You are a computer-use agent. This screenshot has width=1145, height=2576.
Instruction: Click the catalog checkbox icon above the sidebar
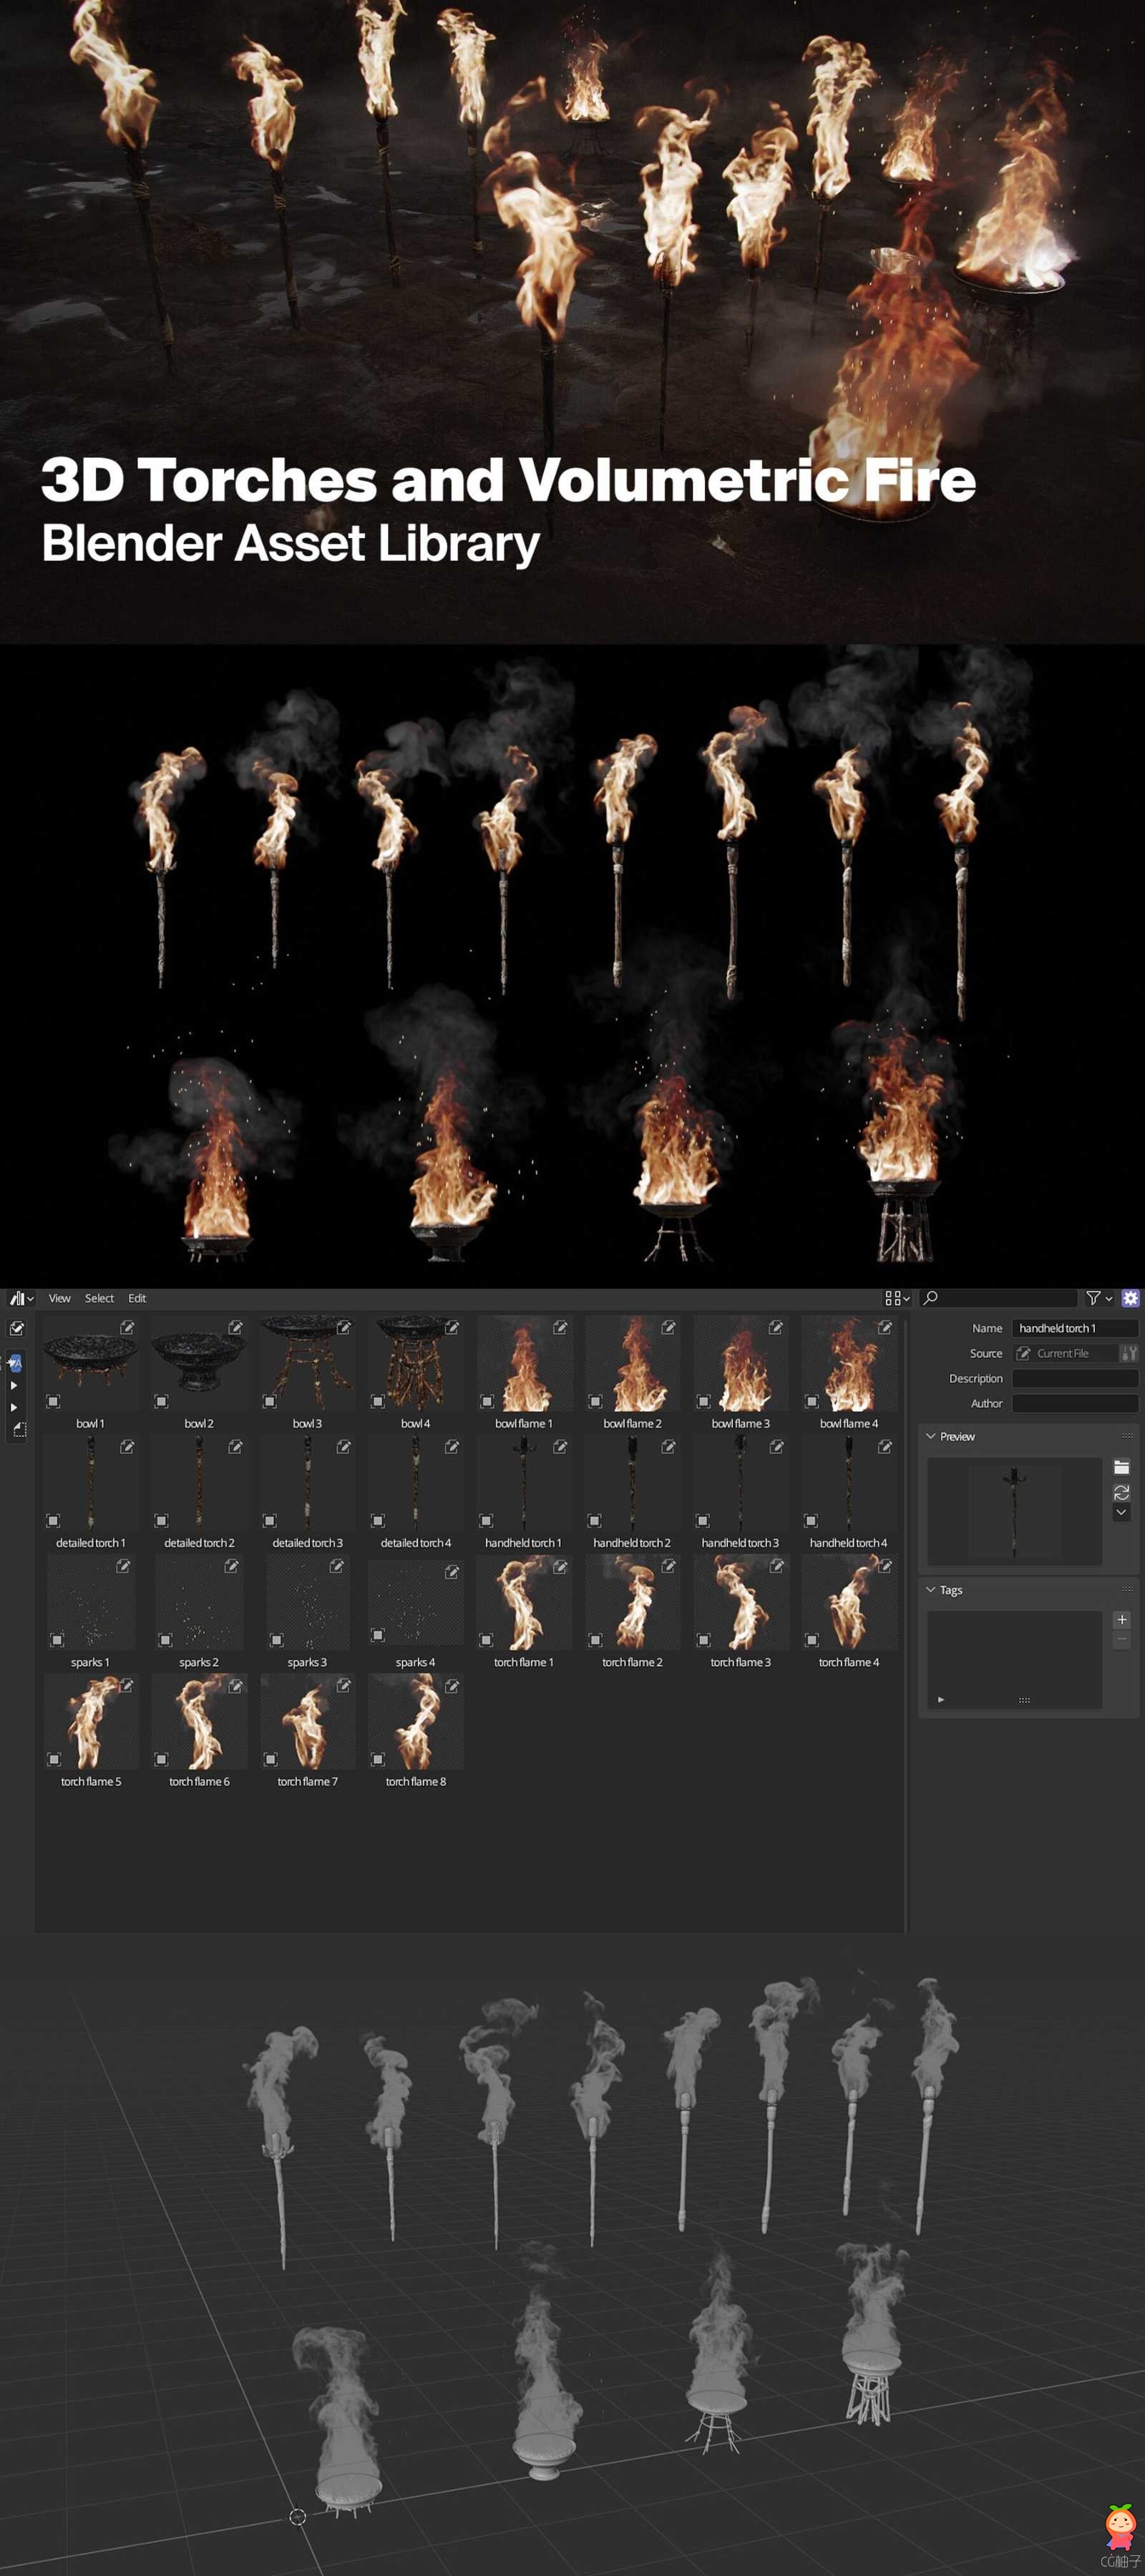(17, 1328)
